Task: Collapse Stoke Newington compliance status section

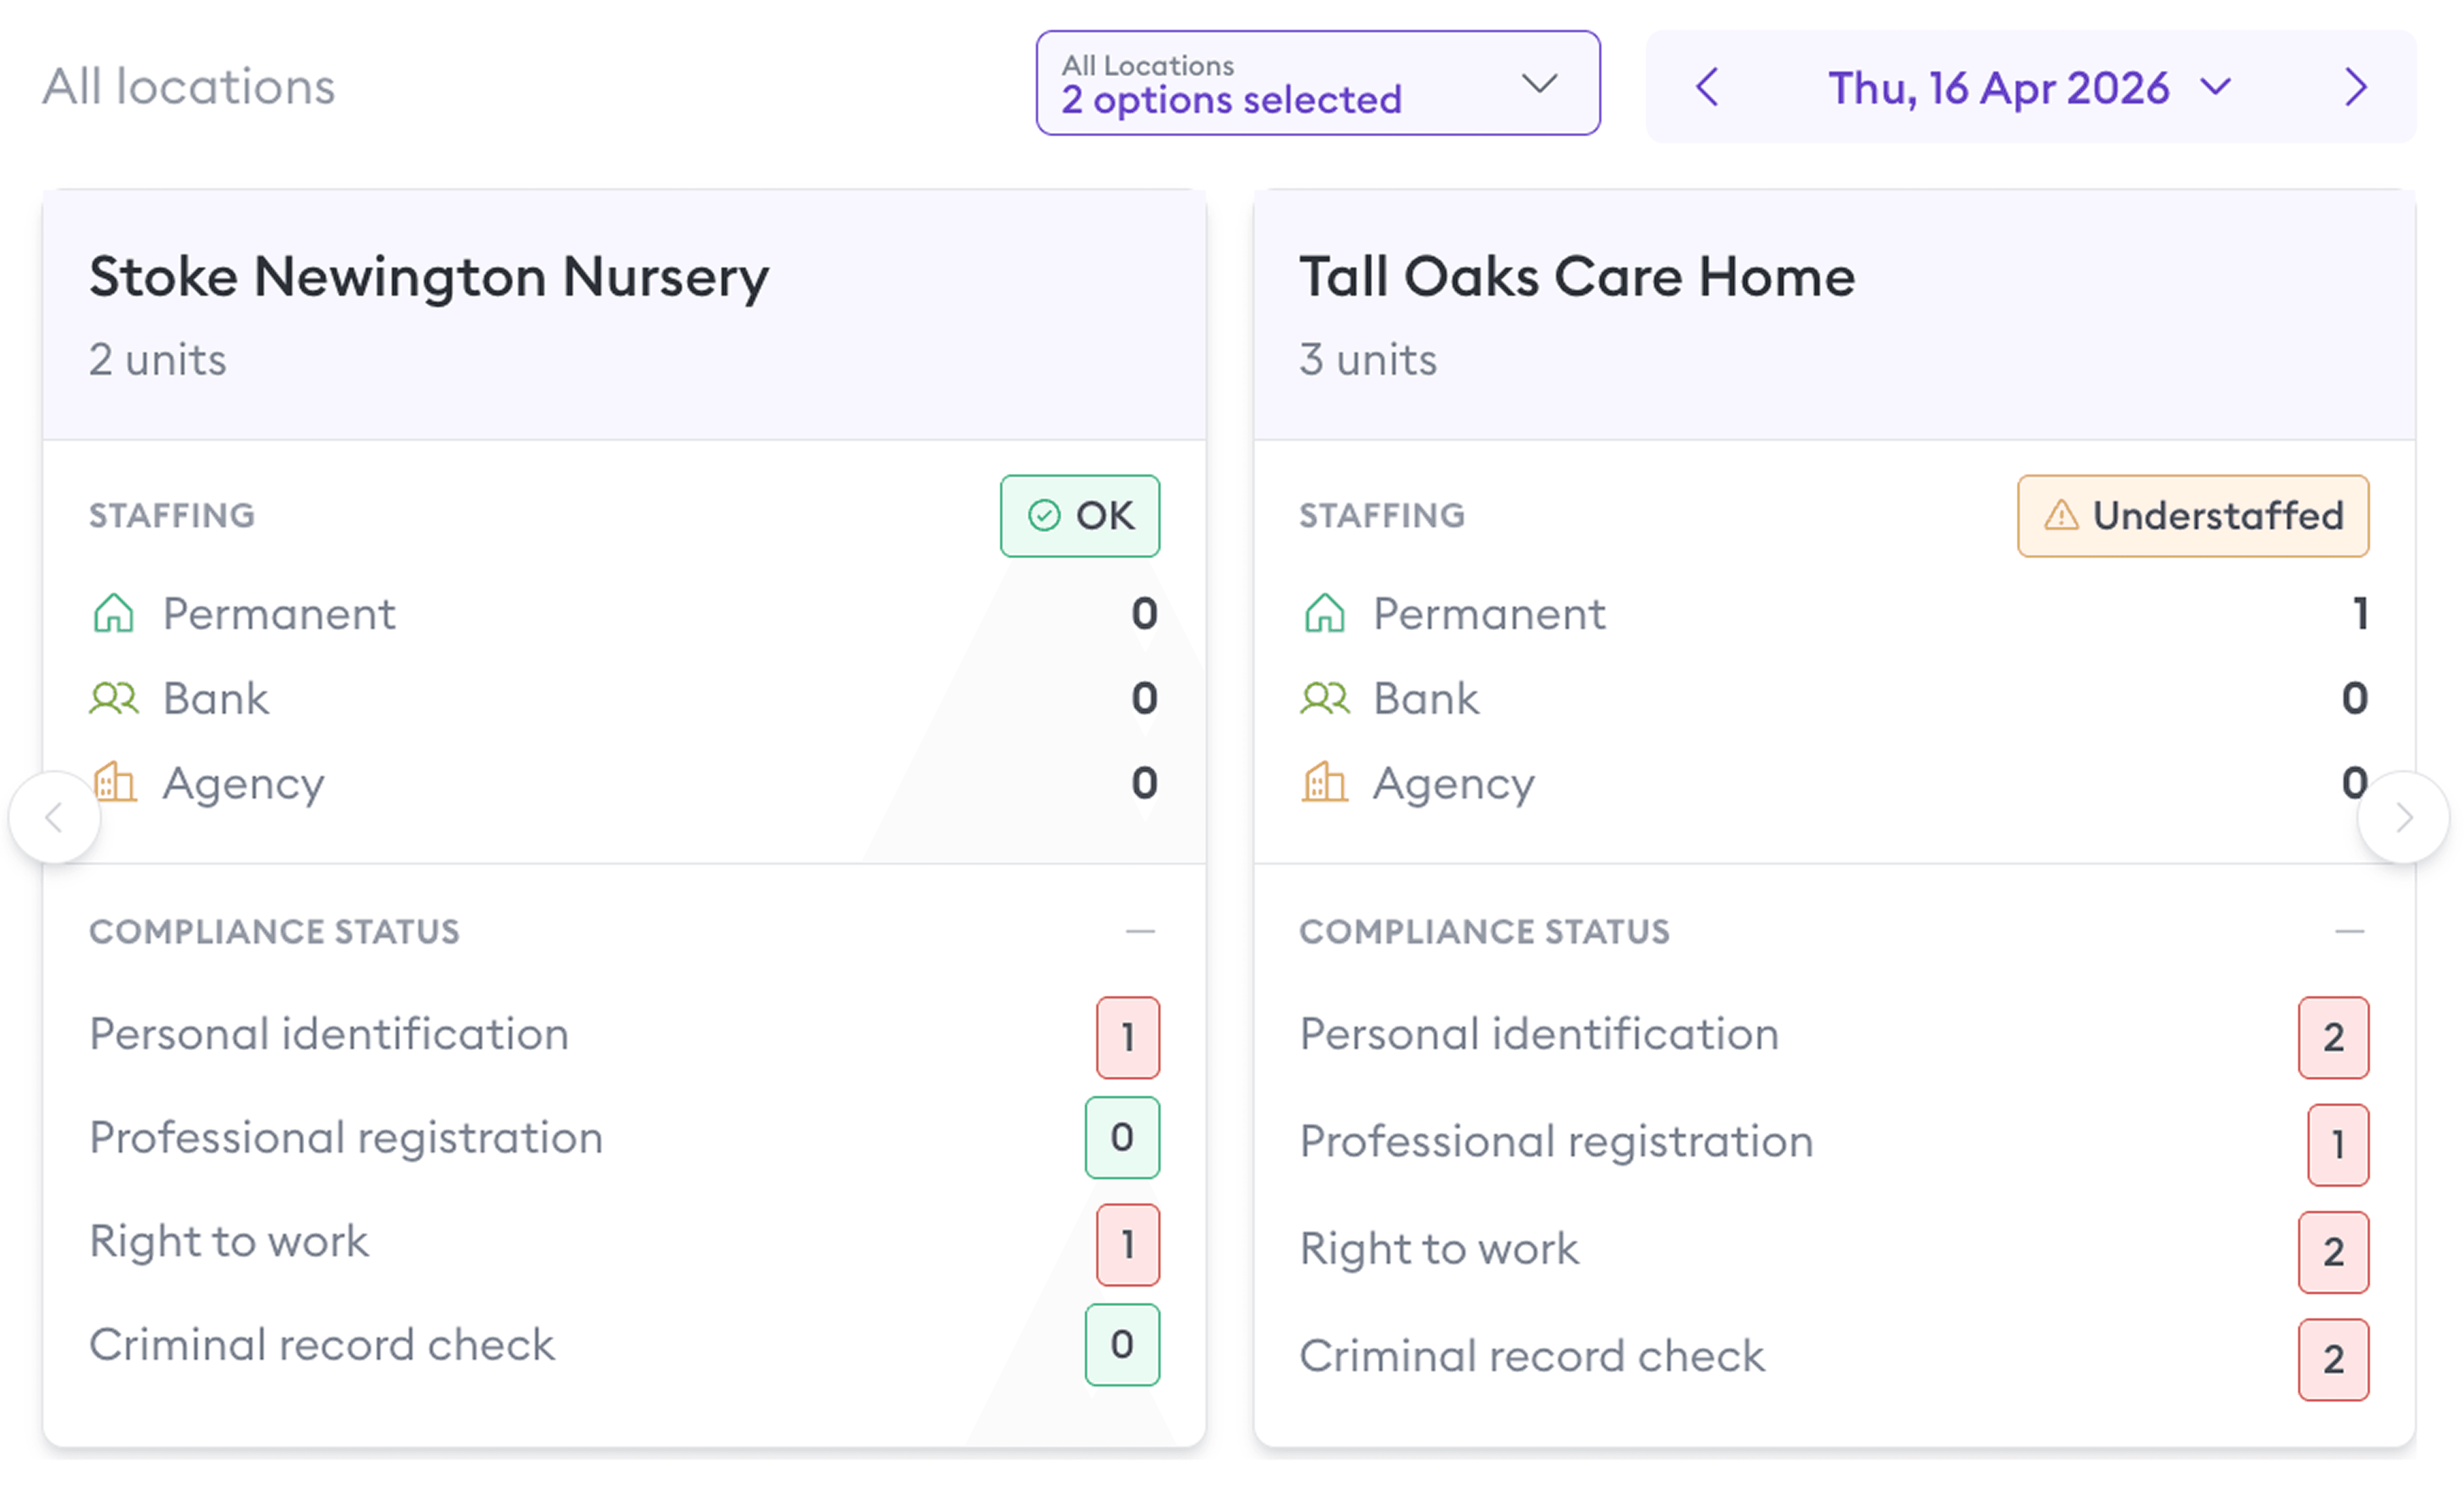Action: click(x=1140, y=932)
